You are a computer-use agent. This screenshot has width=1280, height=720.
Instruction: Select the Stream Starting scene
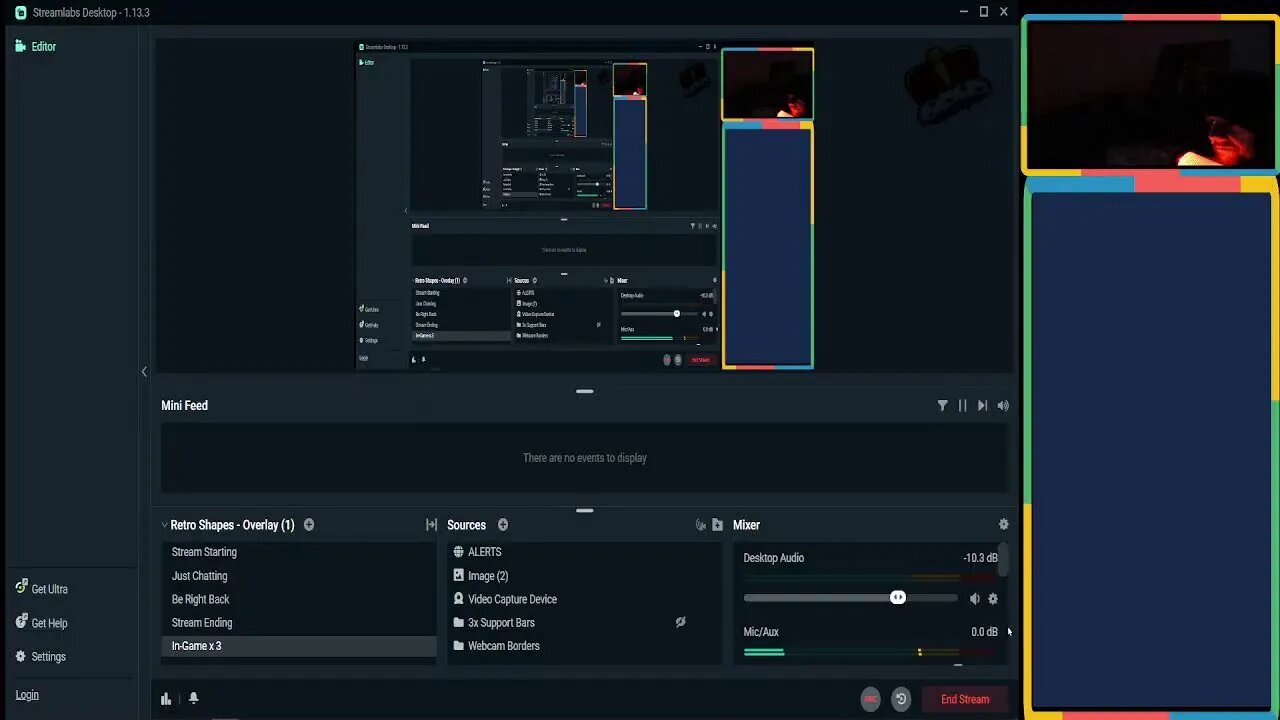299,552
